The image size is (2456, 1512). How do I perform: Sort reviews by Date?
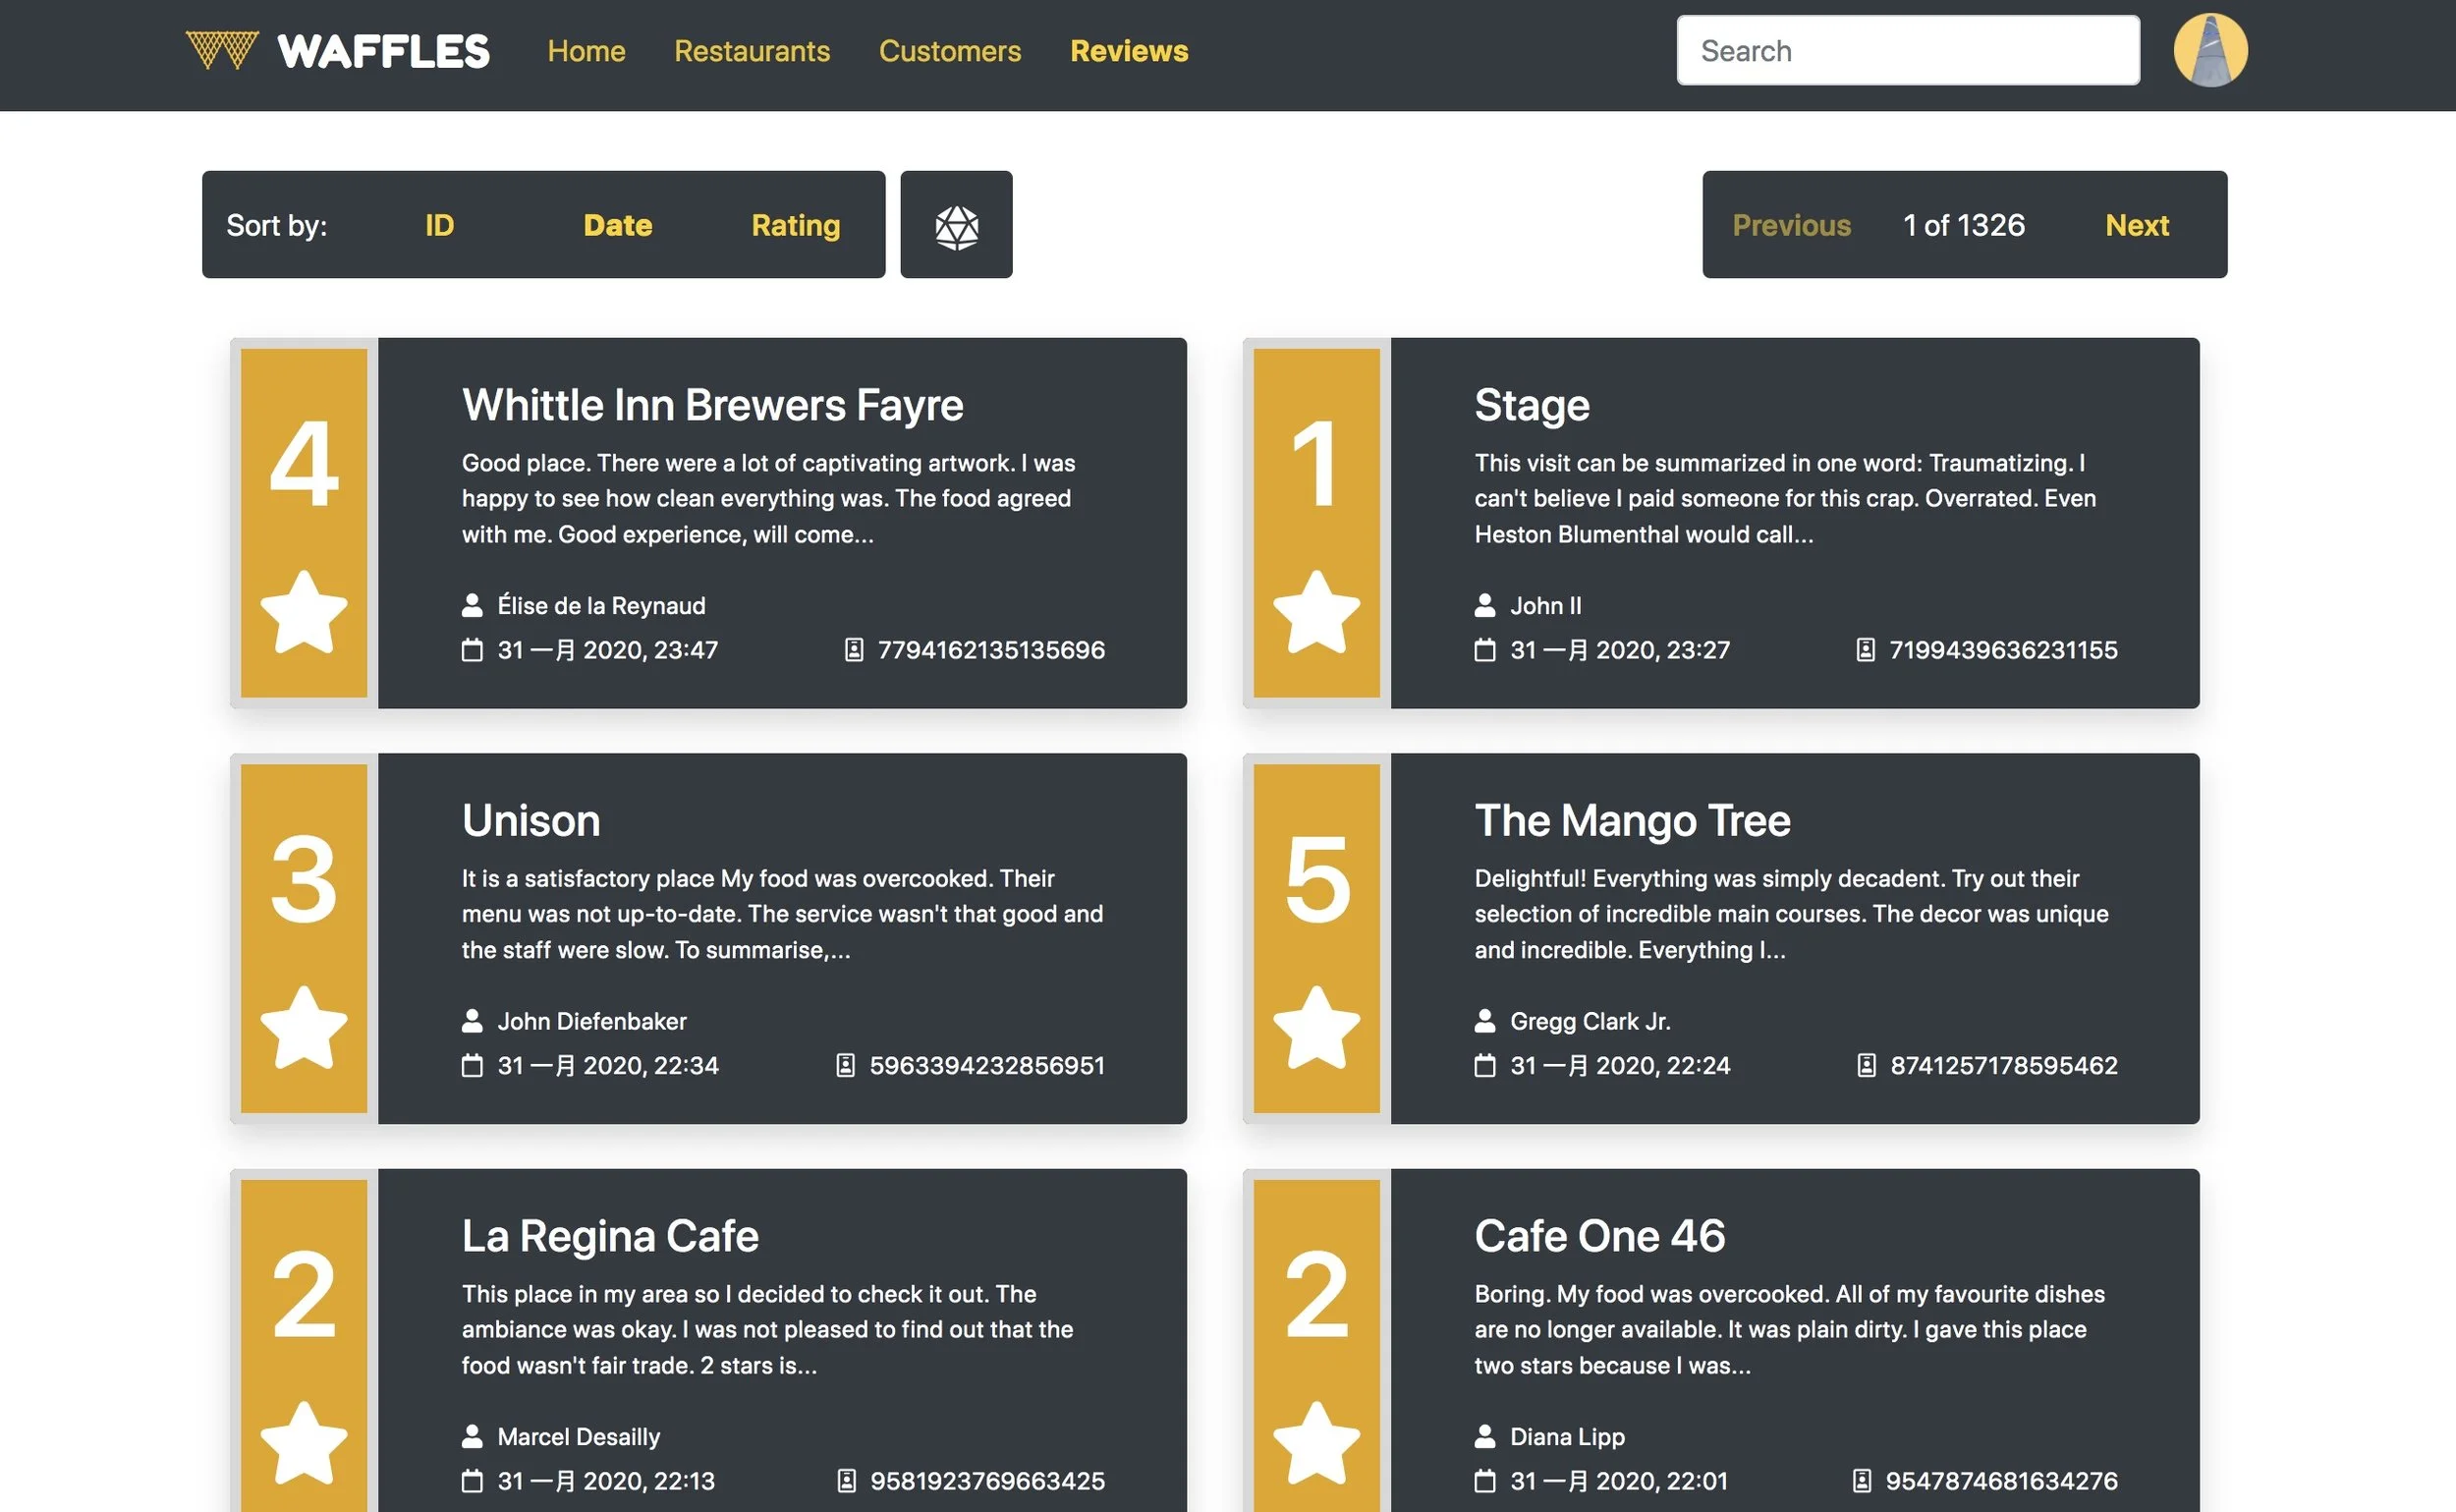click(x=617, y=226)
